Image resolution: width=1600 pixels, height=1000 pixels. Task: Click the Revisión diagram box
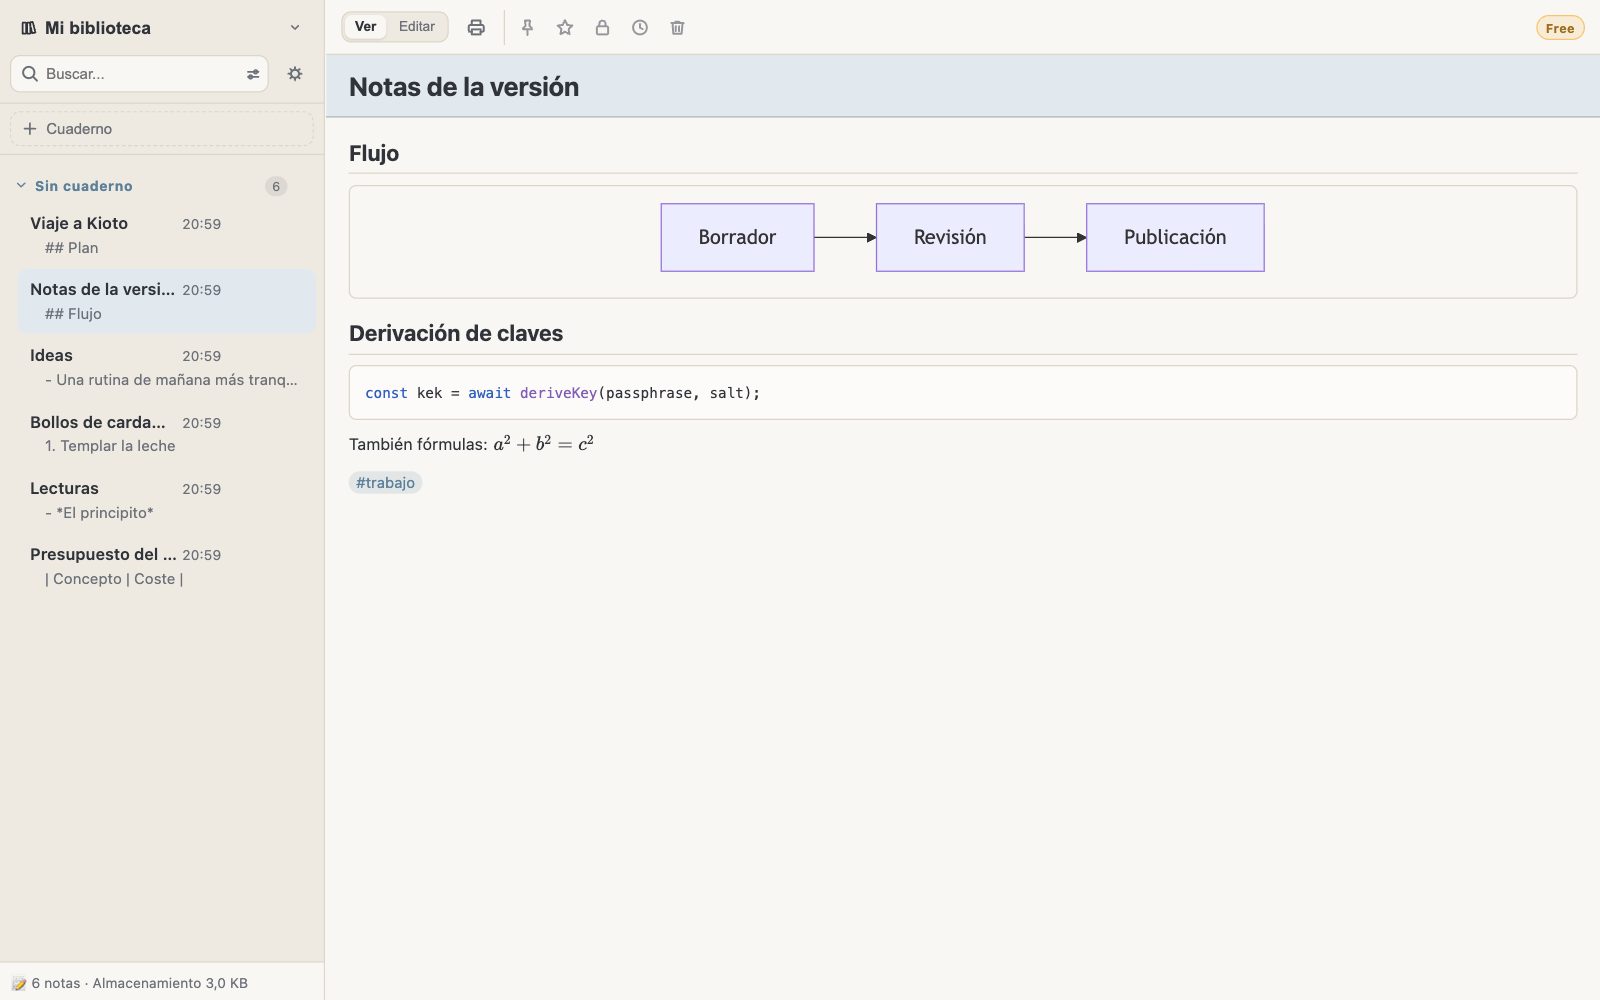[x=950, y=237]
